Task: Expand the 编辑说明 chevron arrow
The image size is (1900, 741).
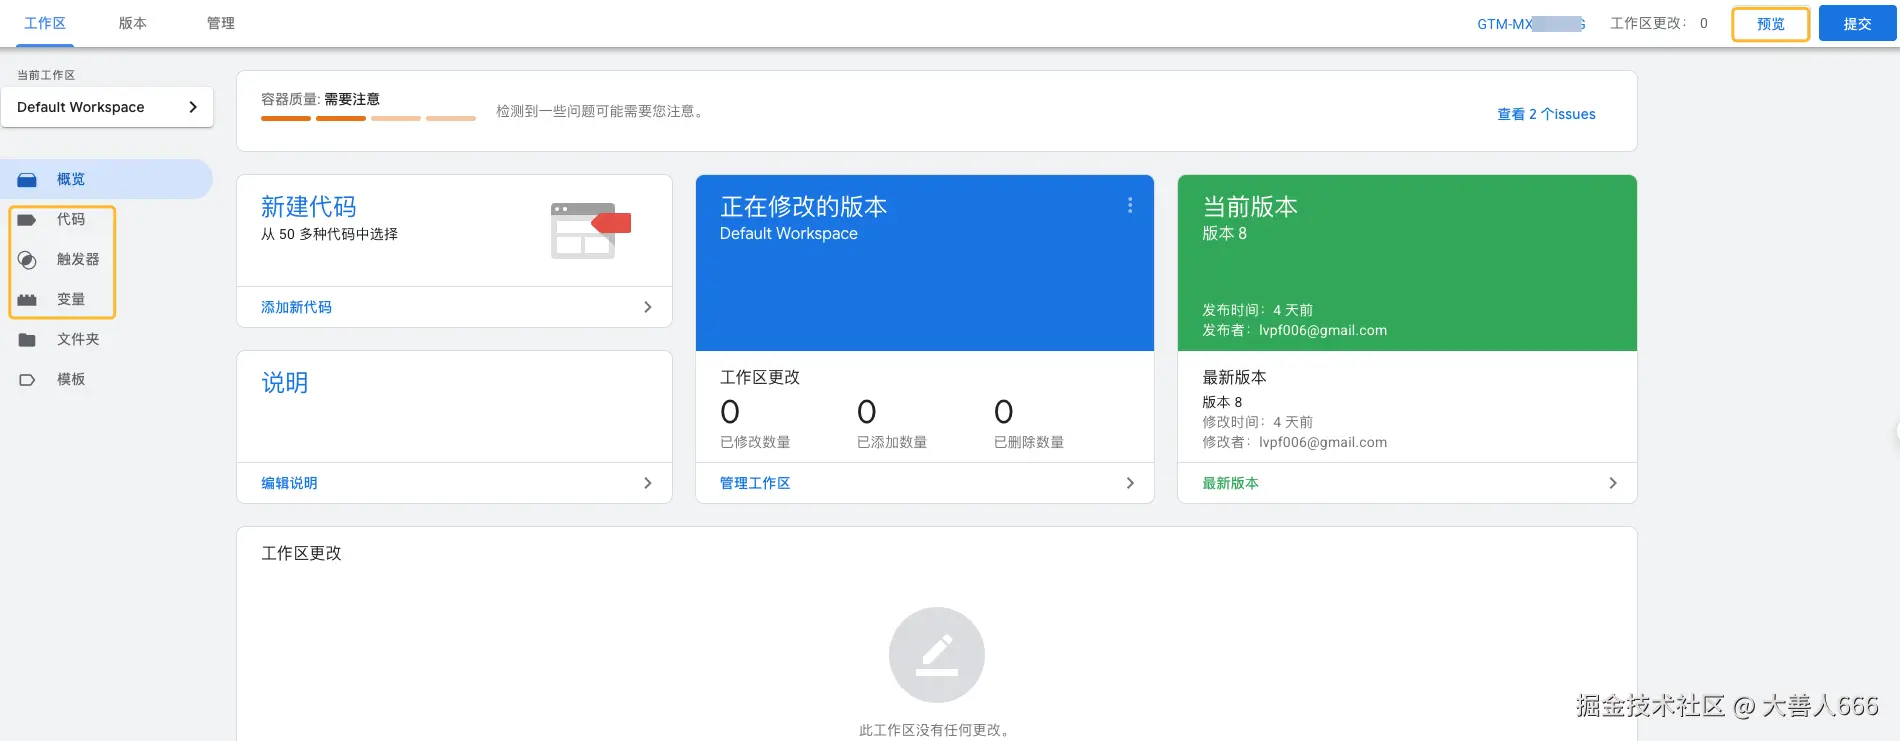Action: (x=647, y=483)
